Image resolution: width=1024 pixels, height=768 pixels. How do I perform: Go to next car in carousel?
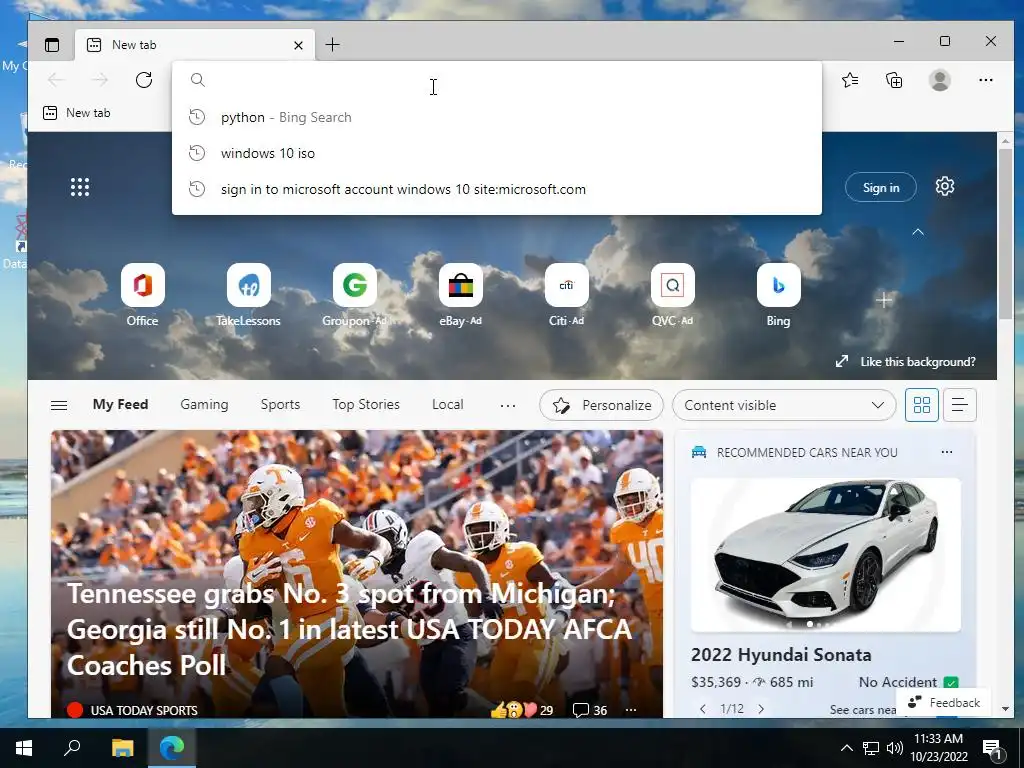tap(761, 709)
